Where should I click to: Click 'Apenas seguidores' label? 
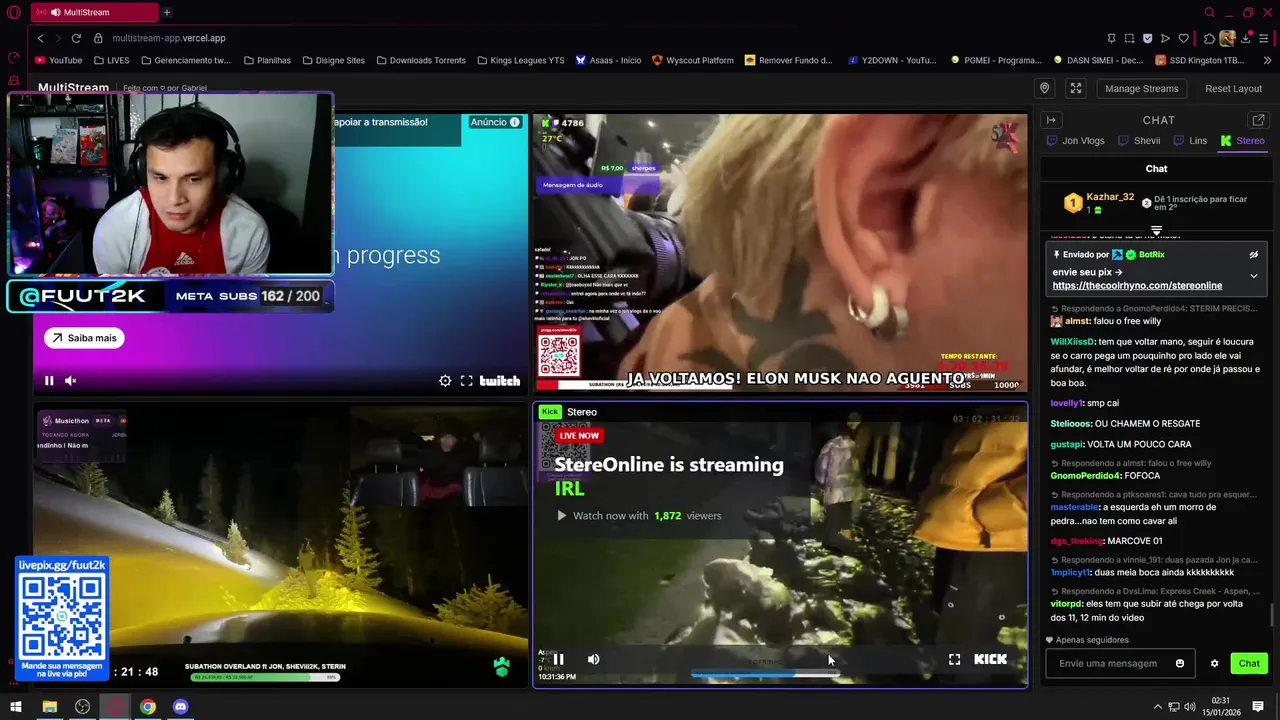tap(1092, 640)
